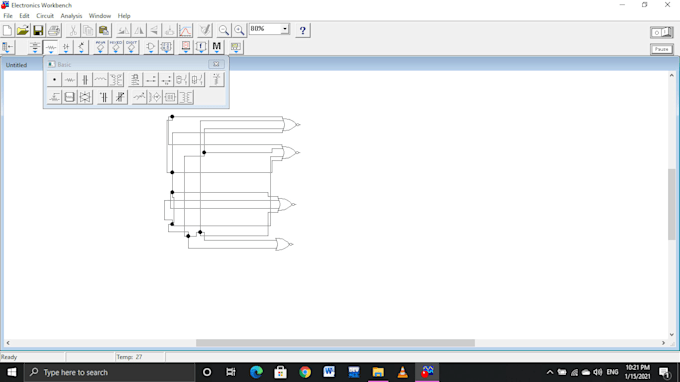The image size is (680, 382).
Task: Open the Controls parts bin
Action: 201,47
